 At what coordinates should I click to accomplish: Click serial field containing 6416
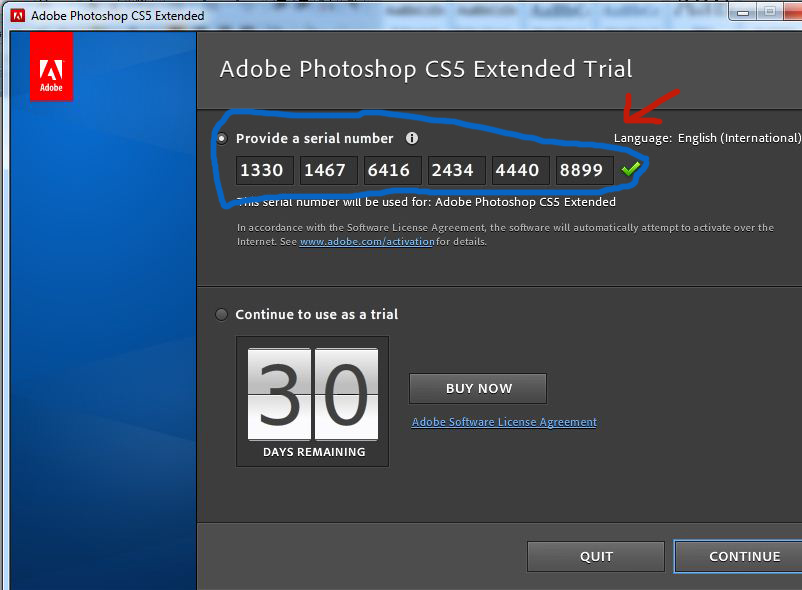click(x=393, y=170)
